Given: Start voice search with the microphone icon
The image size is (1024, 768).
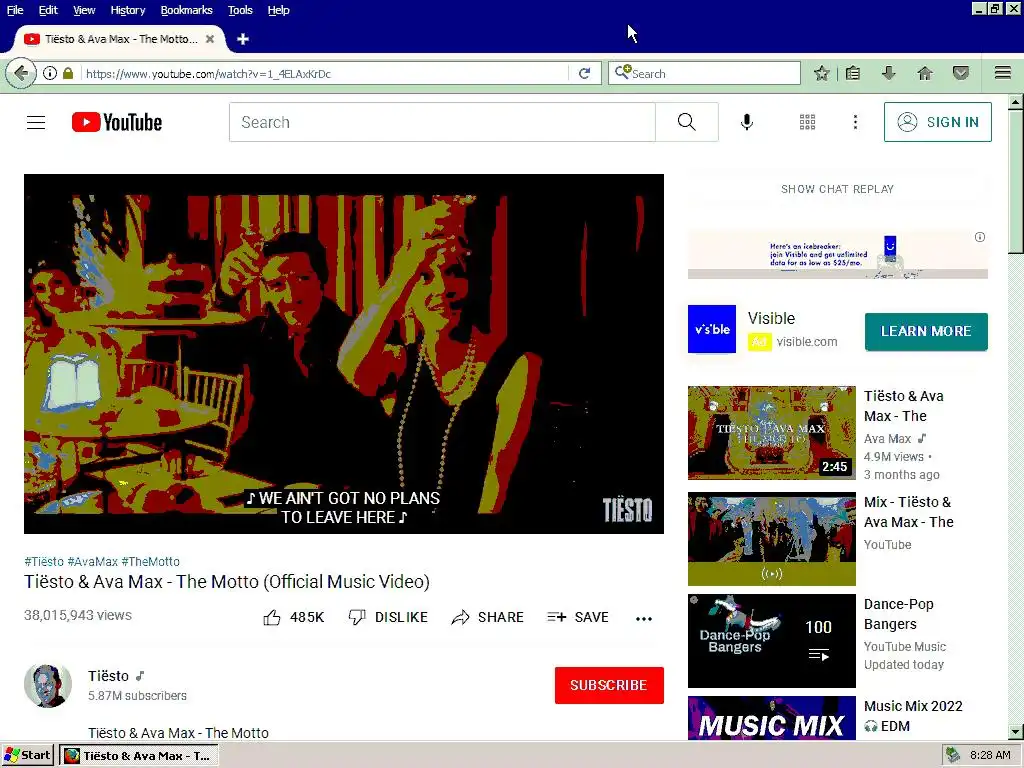Looking at the screenshot, I should click(746, 122).
